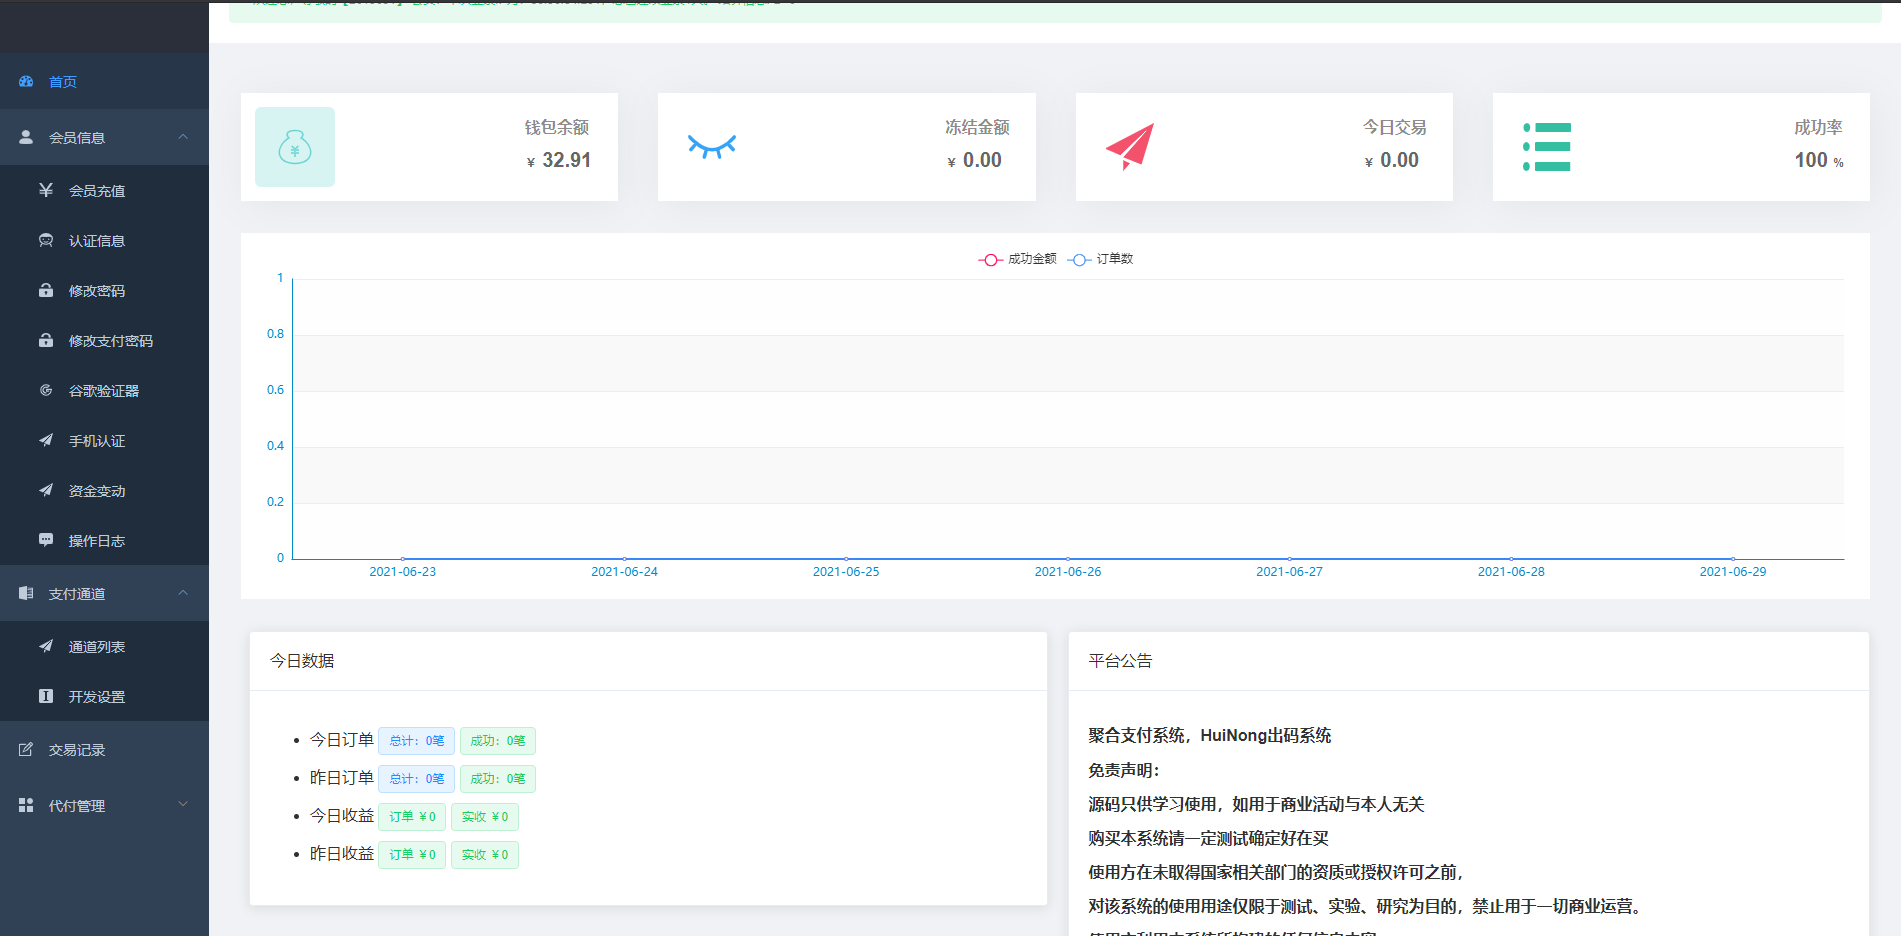This screenshot has height=936, width=1901.
Task: Click the 资金变动 funds icon
Action: tap(46, 490)
